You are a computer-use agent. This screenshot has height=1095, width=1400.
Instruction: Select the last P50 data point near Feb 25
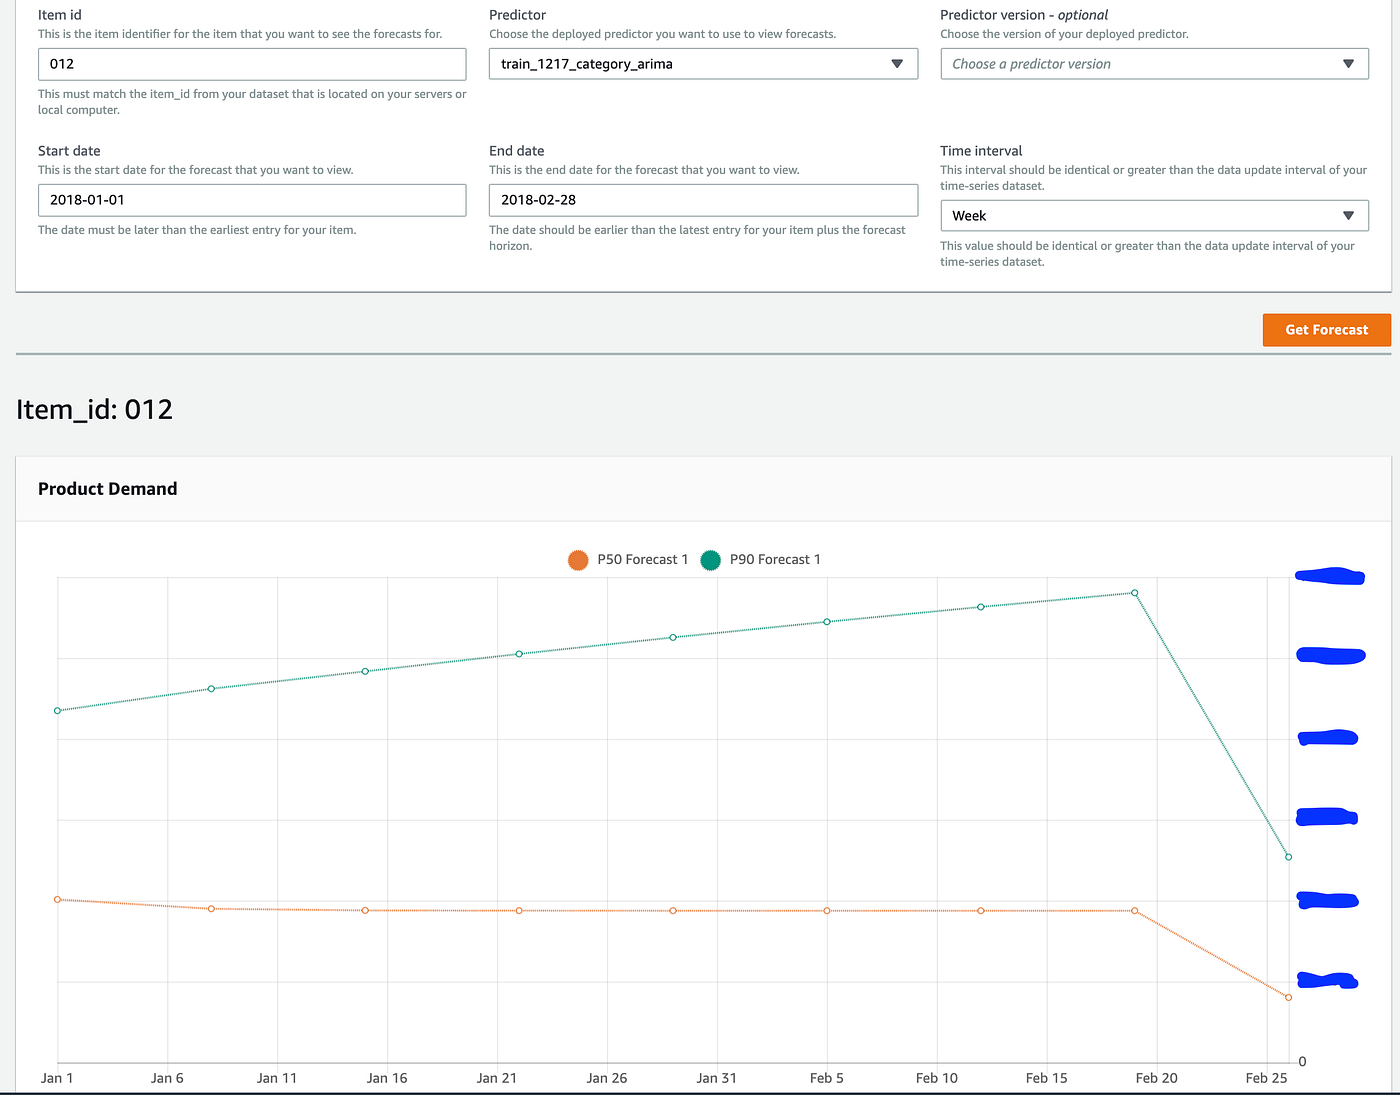click(x=1287, y=997)
